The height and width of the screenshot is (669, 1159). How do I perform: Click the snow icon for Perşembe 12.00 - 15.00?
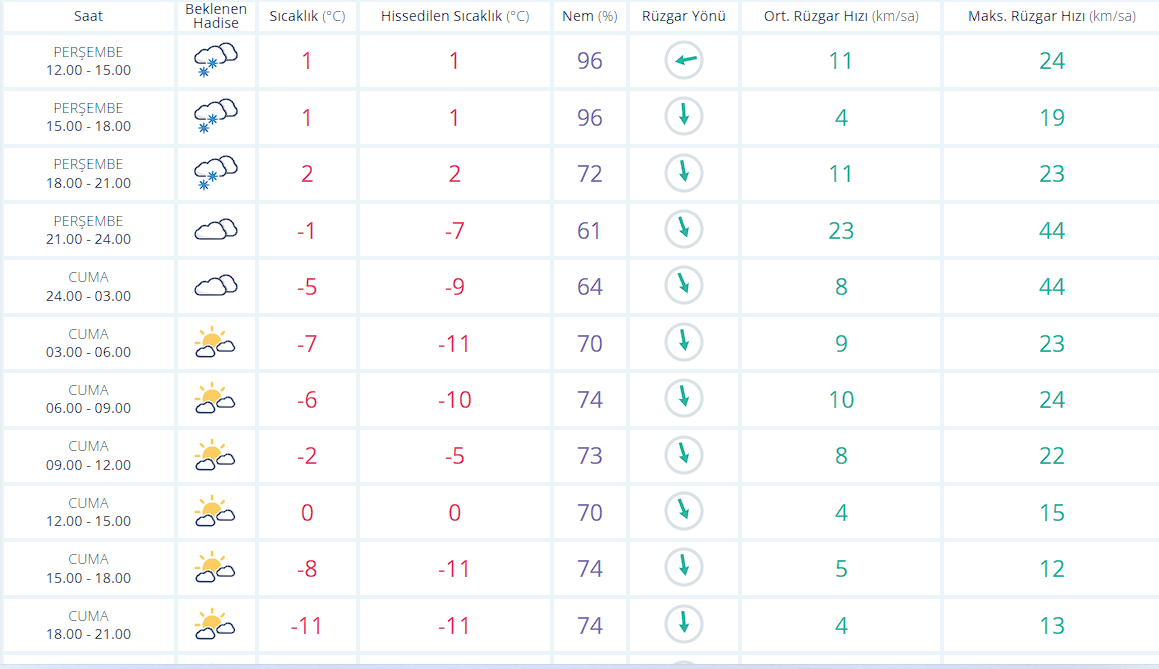point(215,61)
